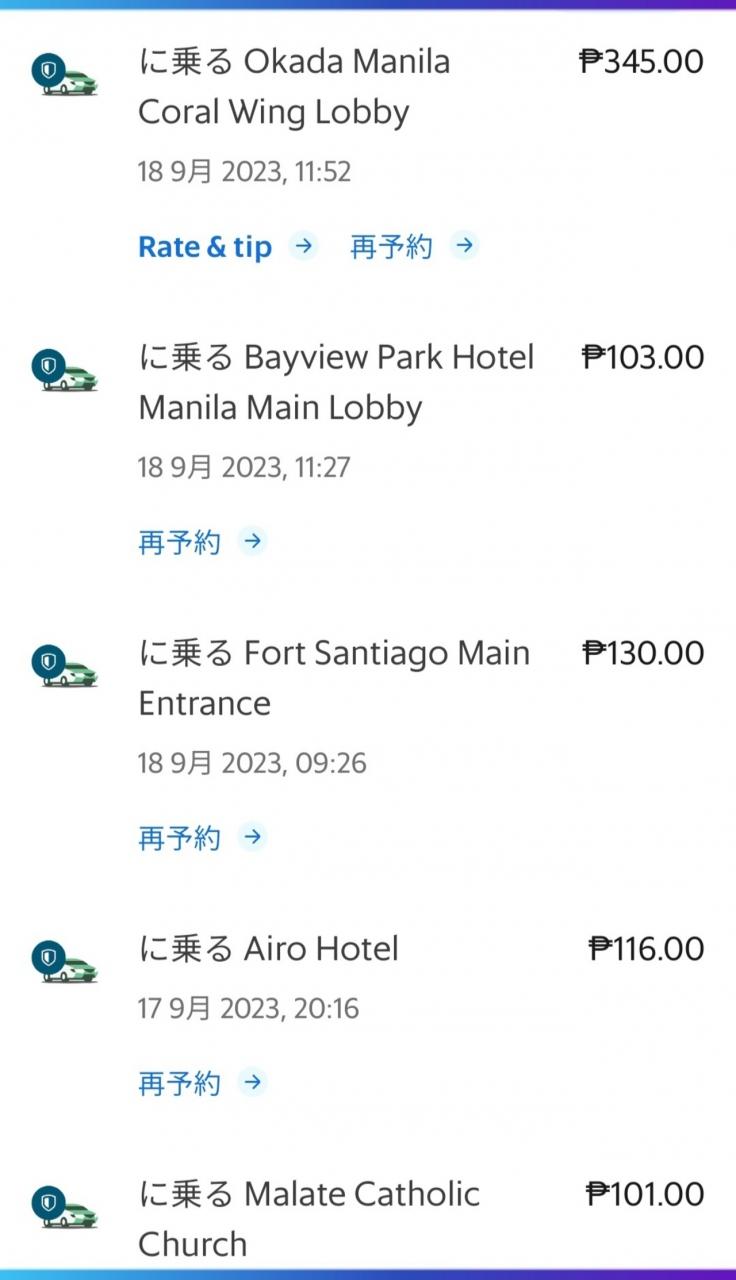Click car icon for Okada Manila ride
The height and width of the screenshot is (1280, 736).
(66, 76)
